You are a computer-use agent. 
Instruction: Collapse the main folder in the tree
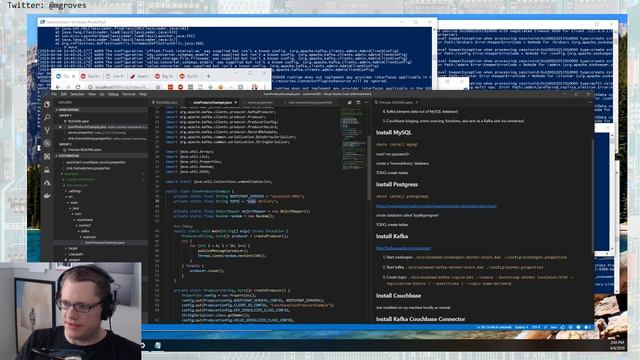coord(74,202)
